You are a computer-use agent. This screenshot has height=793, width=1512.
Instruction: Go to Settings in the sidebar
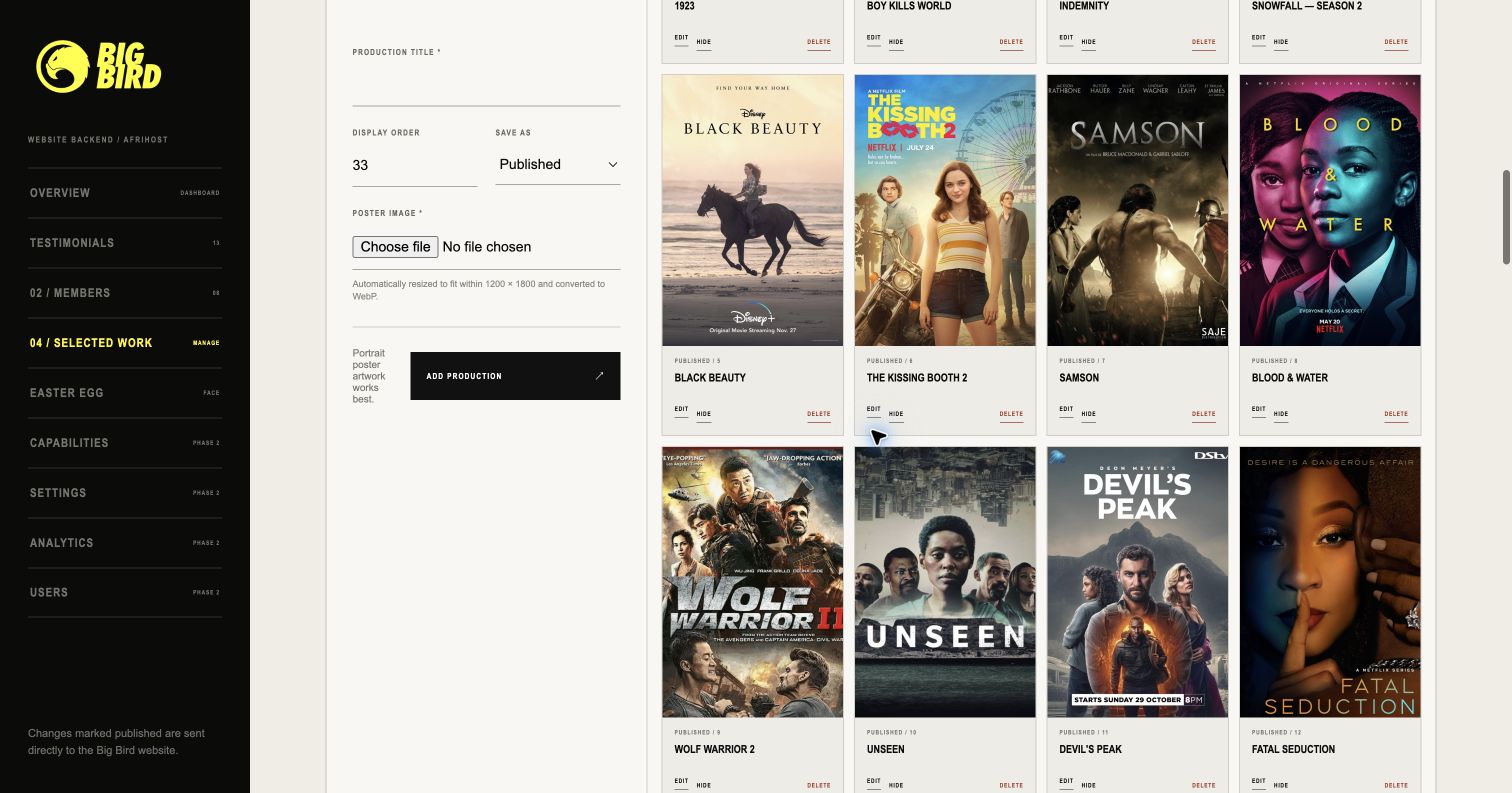[x=125, y=493]
